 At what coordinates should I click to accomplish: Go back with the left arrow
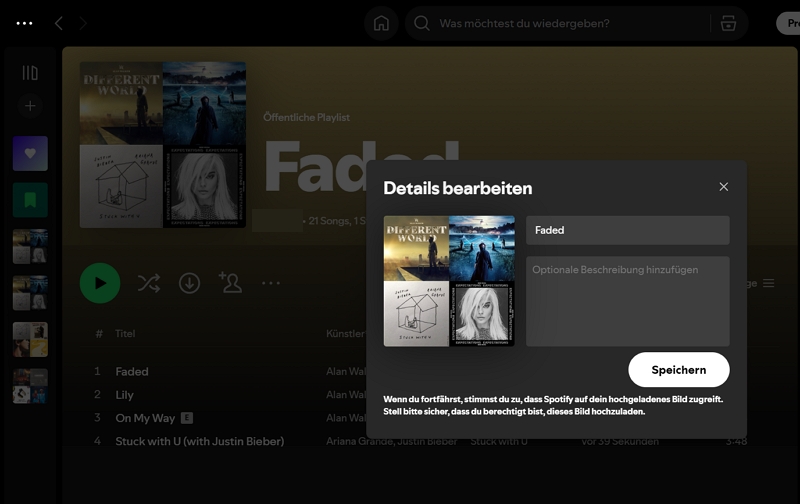58,23
